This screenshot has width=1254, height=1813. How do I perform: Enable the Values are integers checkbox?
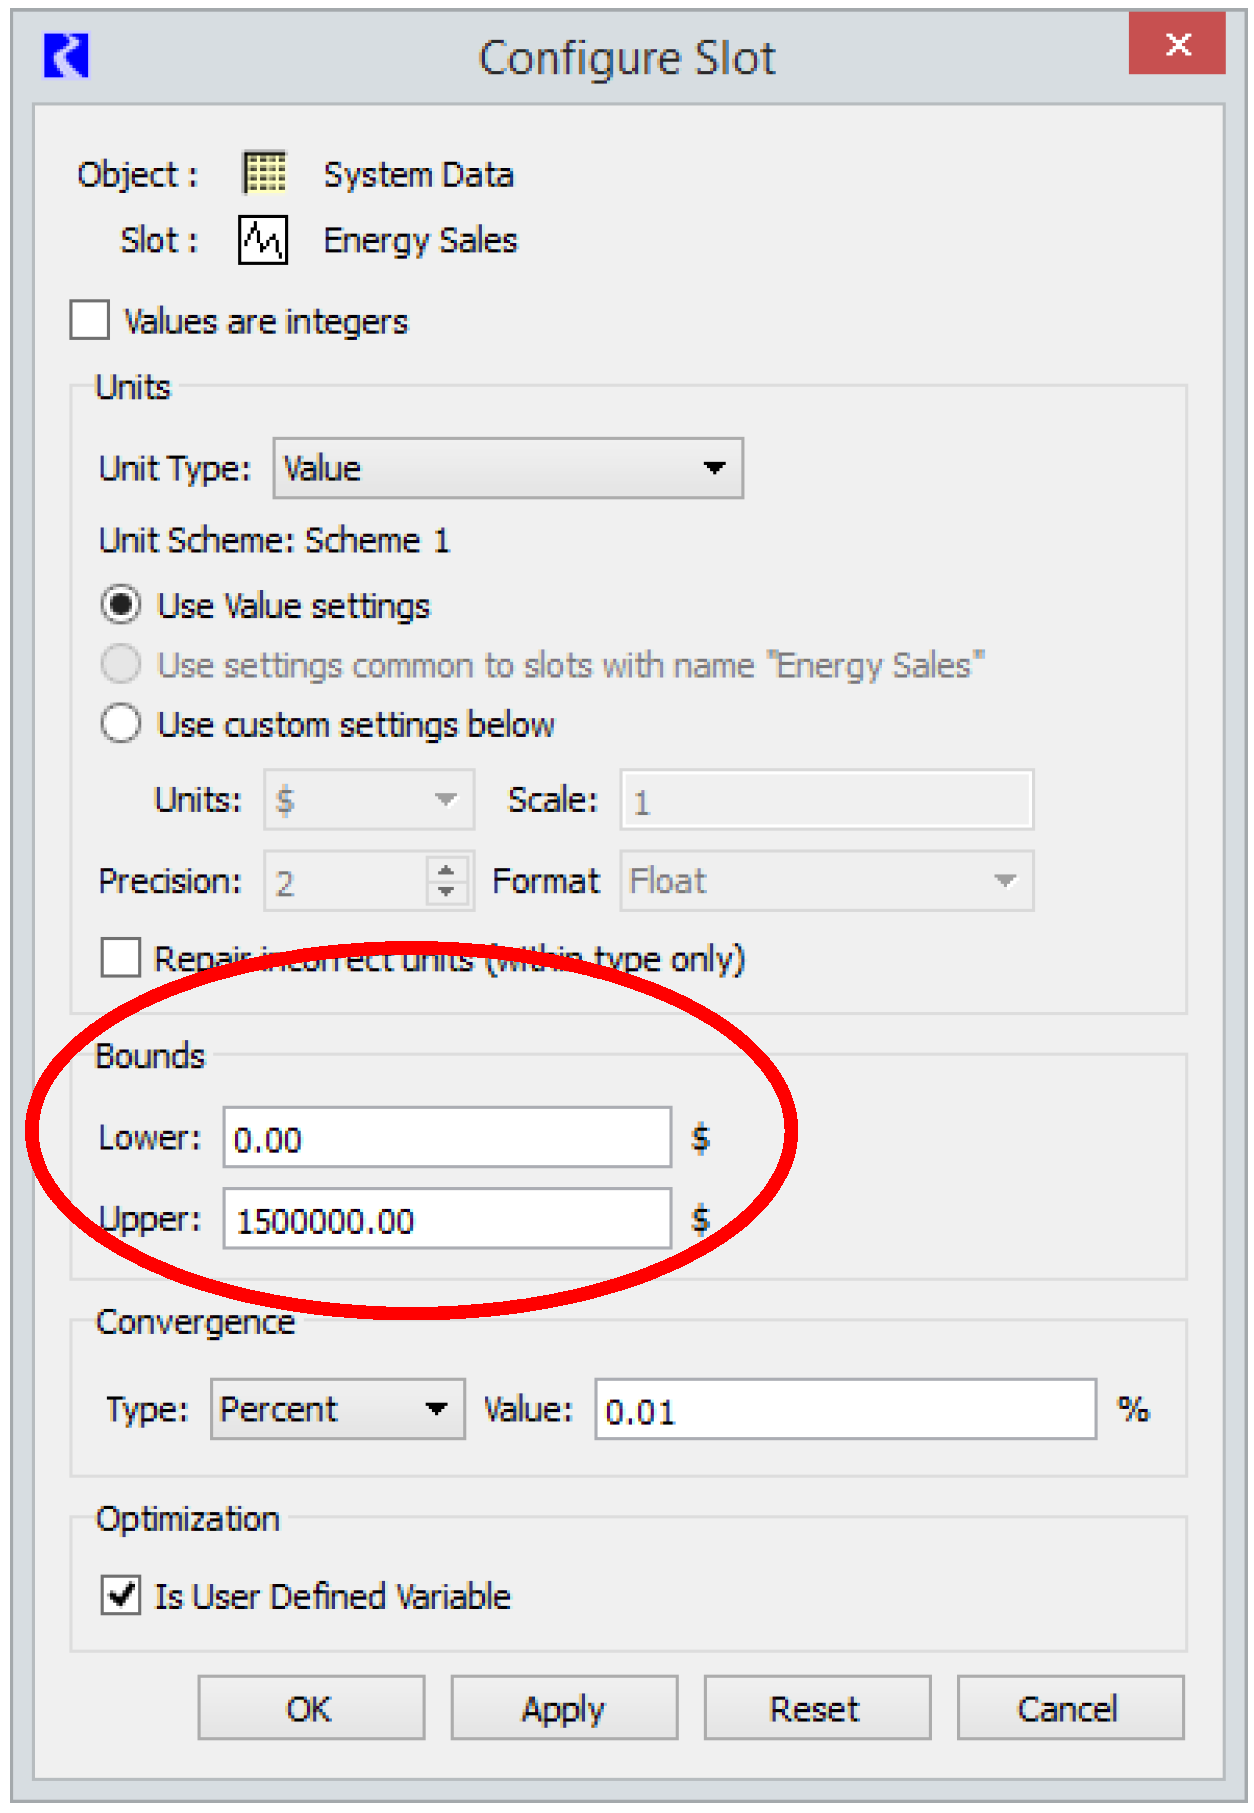point(90,321)
